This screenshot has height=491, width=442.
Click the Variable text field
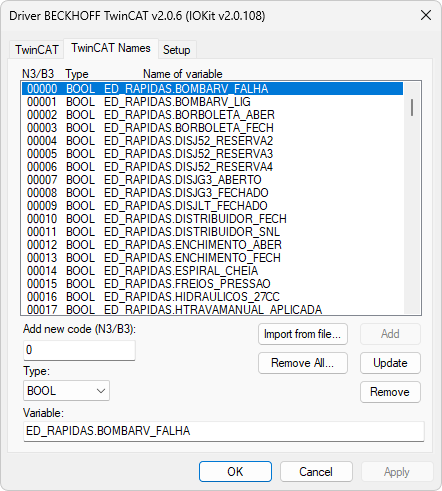tap(224, 431)
